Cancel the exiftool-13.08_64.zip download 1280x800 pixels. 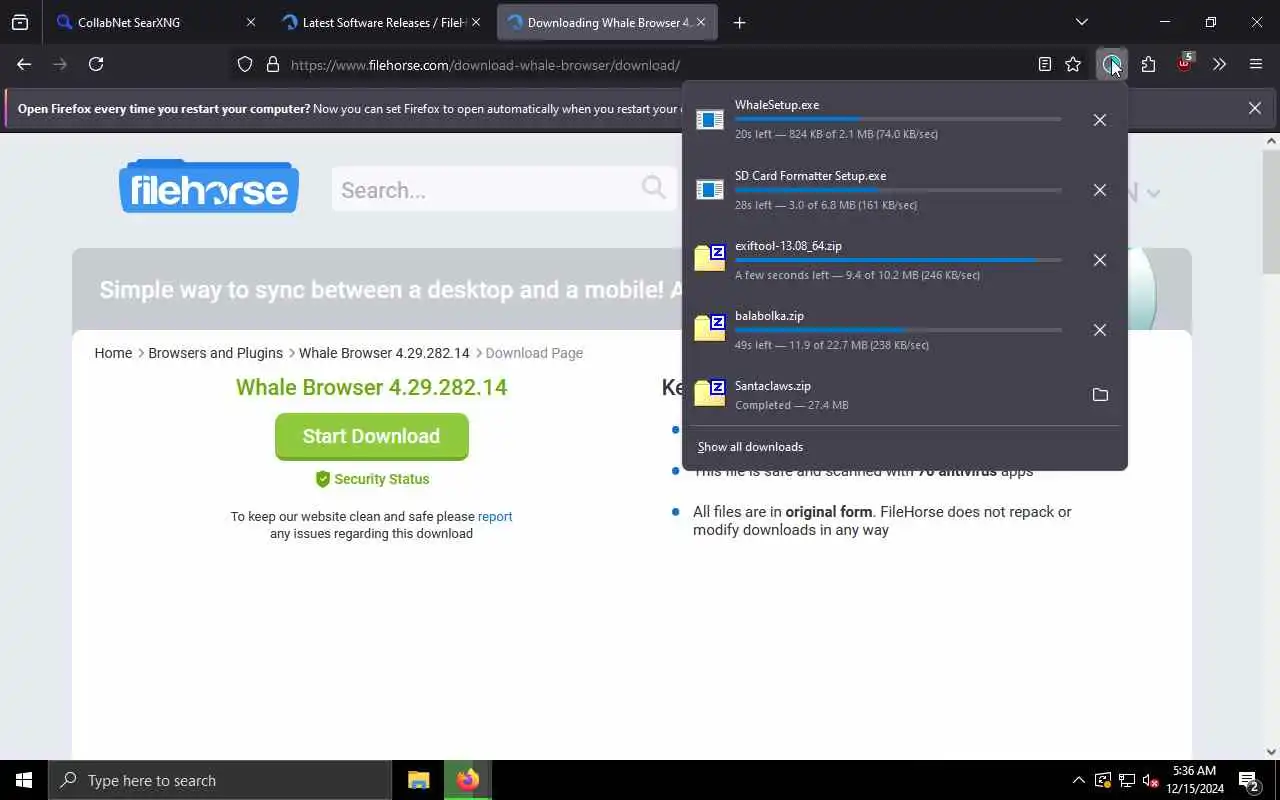(1099, 260)
